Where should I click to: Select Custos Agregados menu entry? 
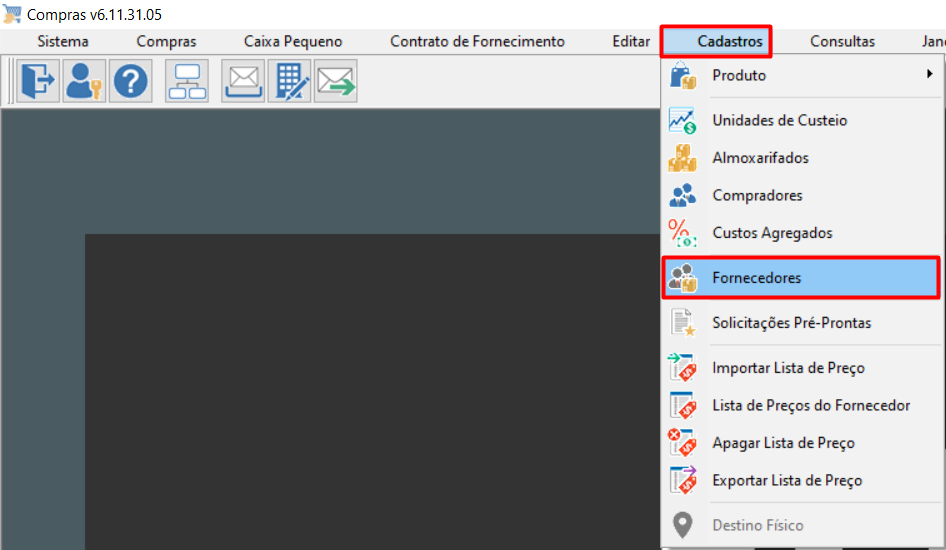coord(802,233)
